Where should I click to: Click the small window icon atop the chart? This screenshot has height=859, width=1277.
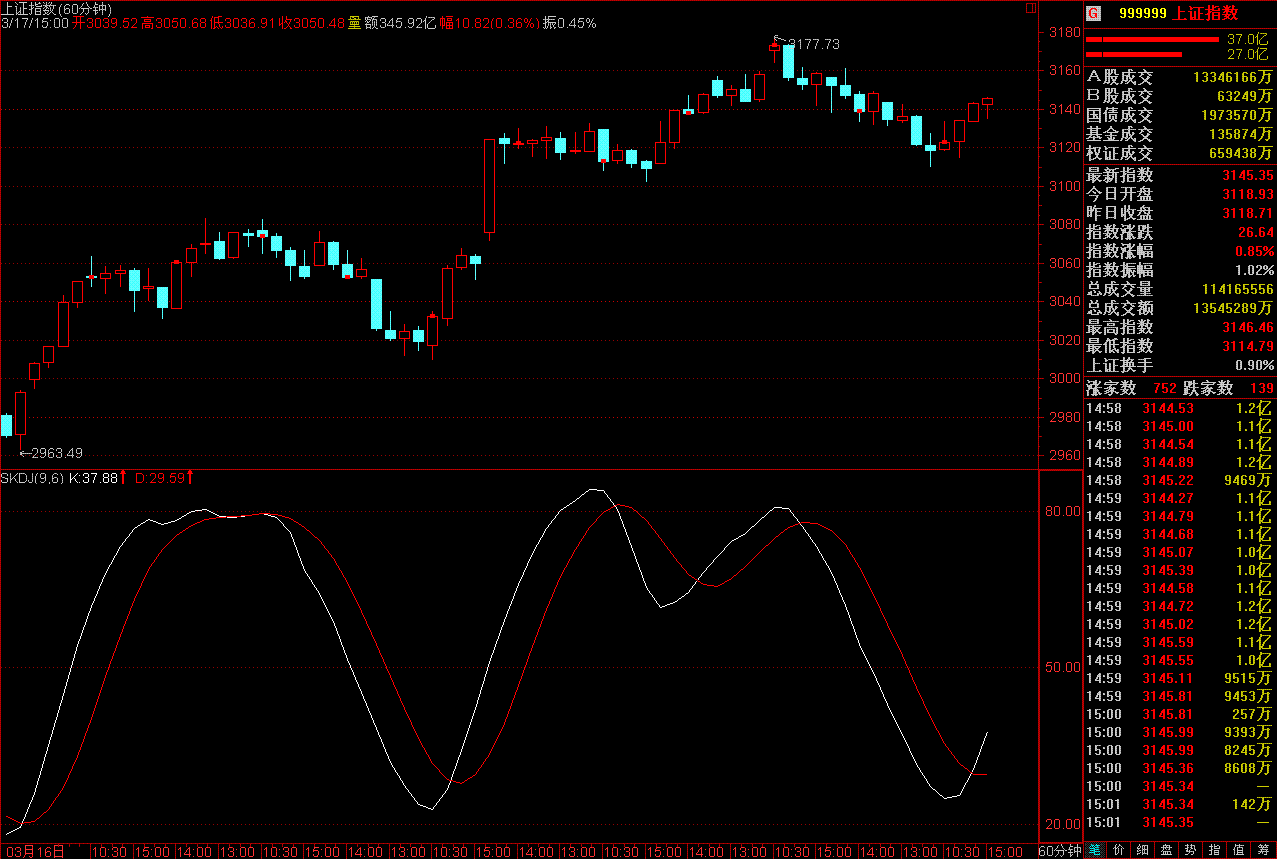tap(1032, 8)
